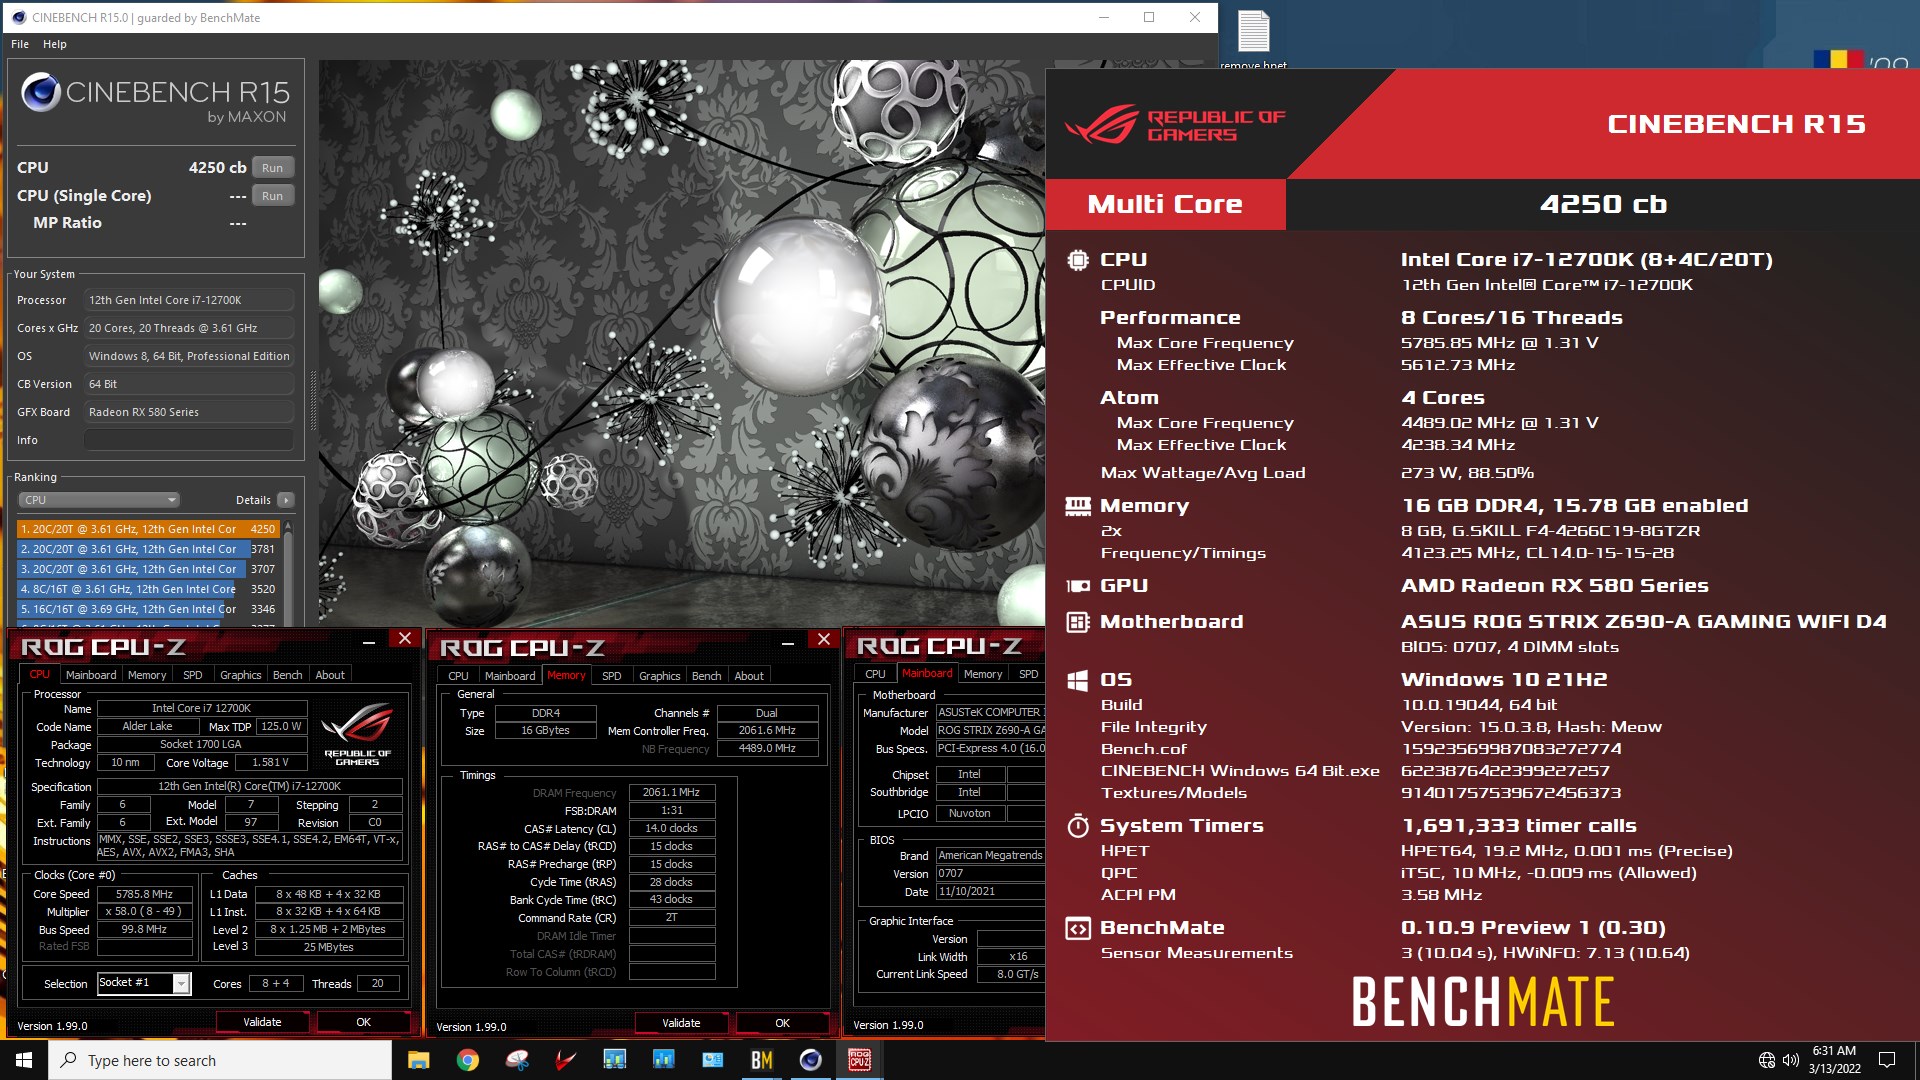Open Bench tab in first CPU-Z window
The width and height of the screenshot is (1920, 1080).
(x=288, y=675)
